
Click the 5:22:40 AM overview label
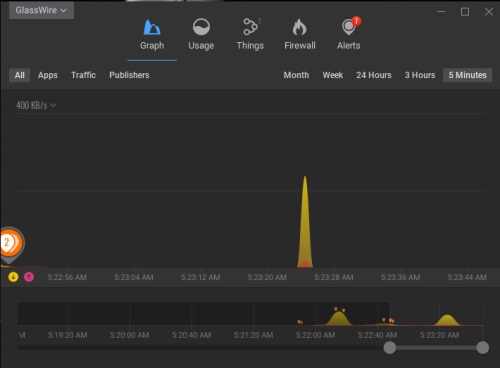[378, 335]
